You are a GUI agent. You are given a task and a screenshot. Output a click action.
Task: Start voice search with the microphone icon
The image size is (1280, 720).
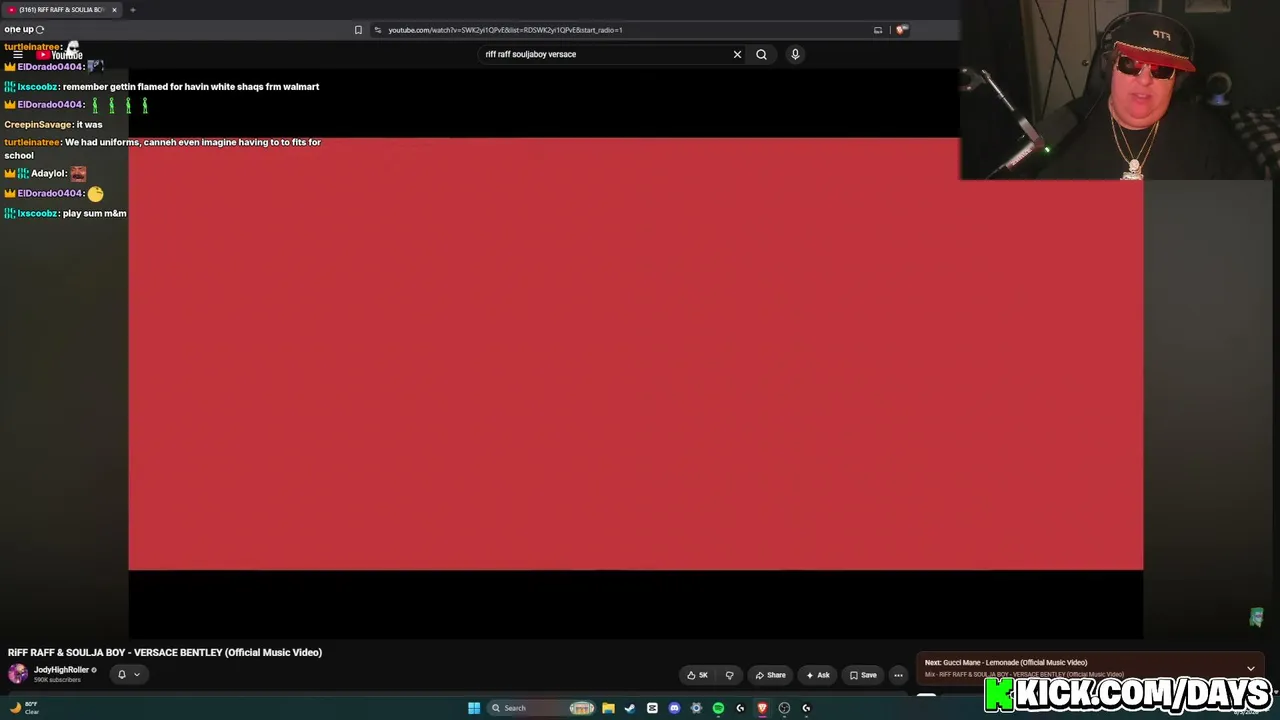pos(795,54)
